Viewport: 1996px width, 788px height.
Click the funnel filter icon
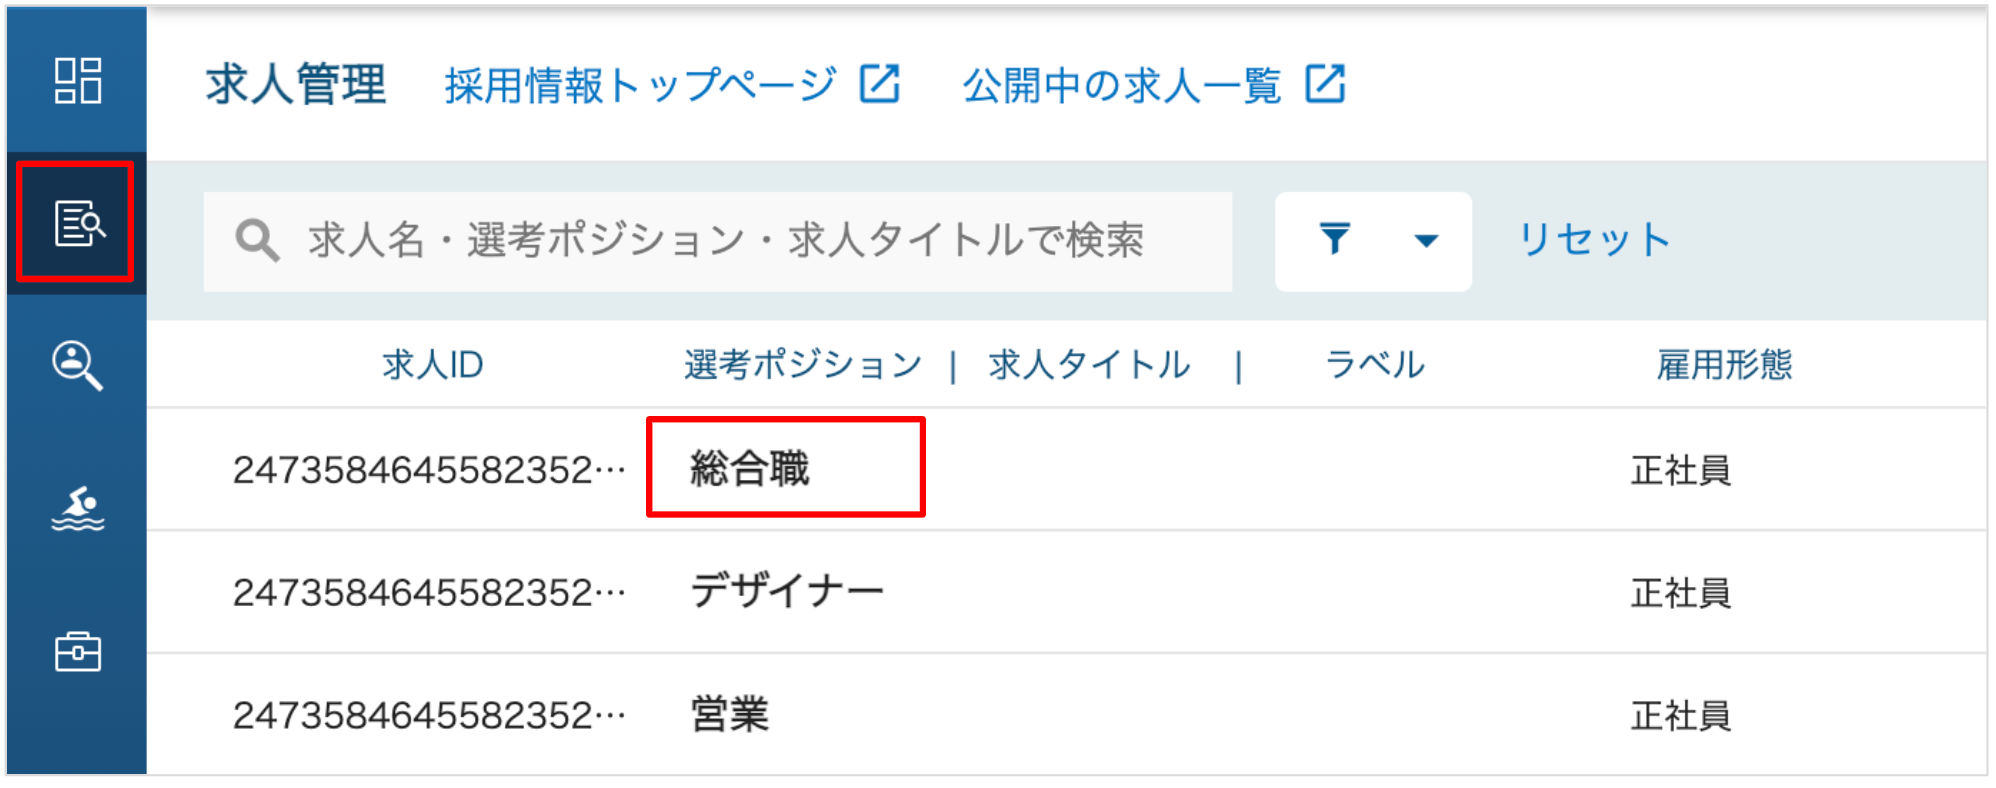(1334, 240)
